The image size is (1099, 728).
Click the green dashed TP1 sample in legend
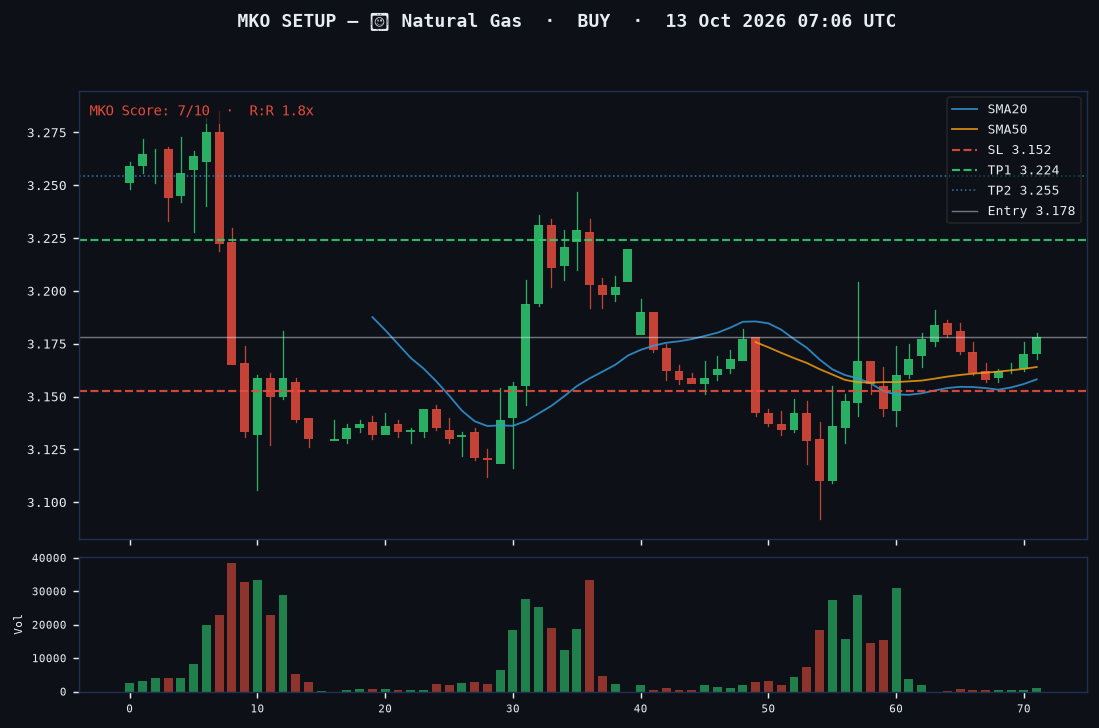[x=964, y=170]
